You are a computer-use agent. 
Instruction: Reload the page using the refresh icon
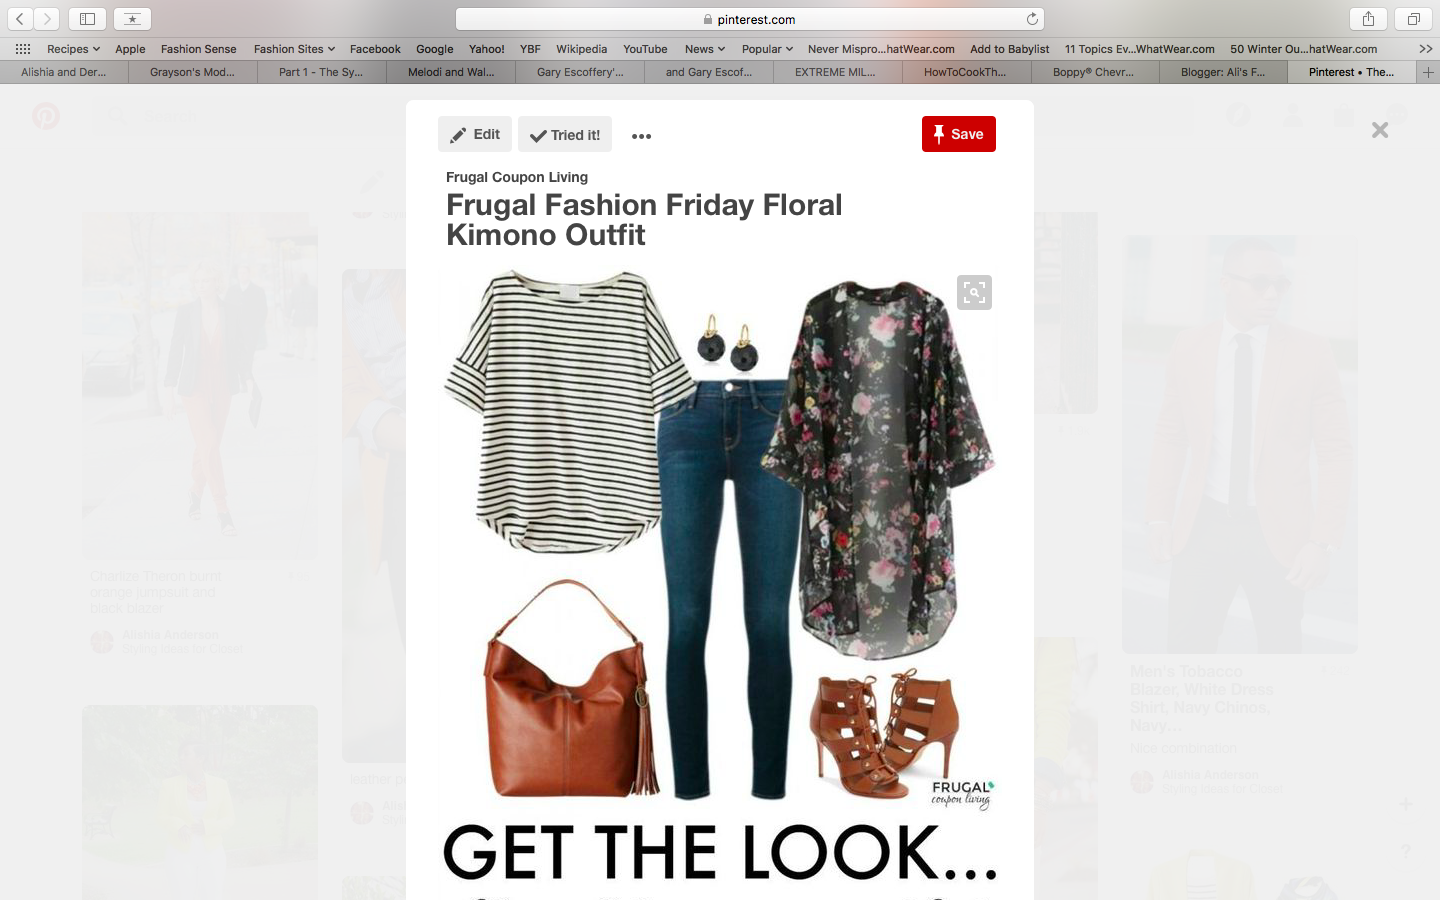[1032, 19]
